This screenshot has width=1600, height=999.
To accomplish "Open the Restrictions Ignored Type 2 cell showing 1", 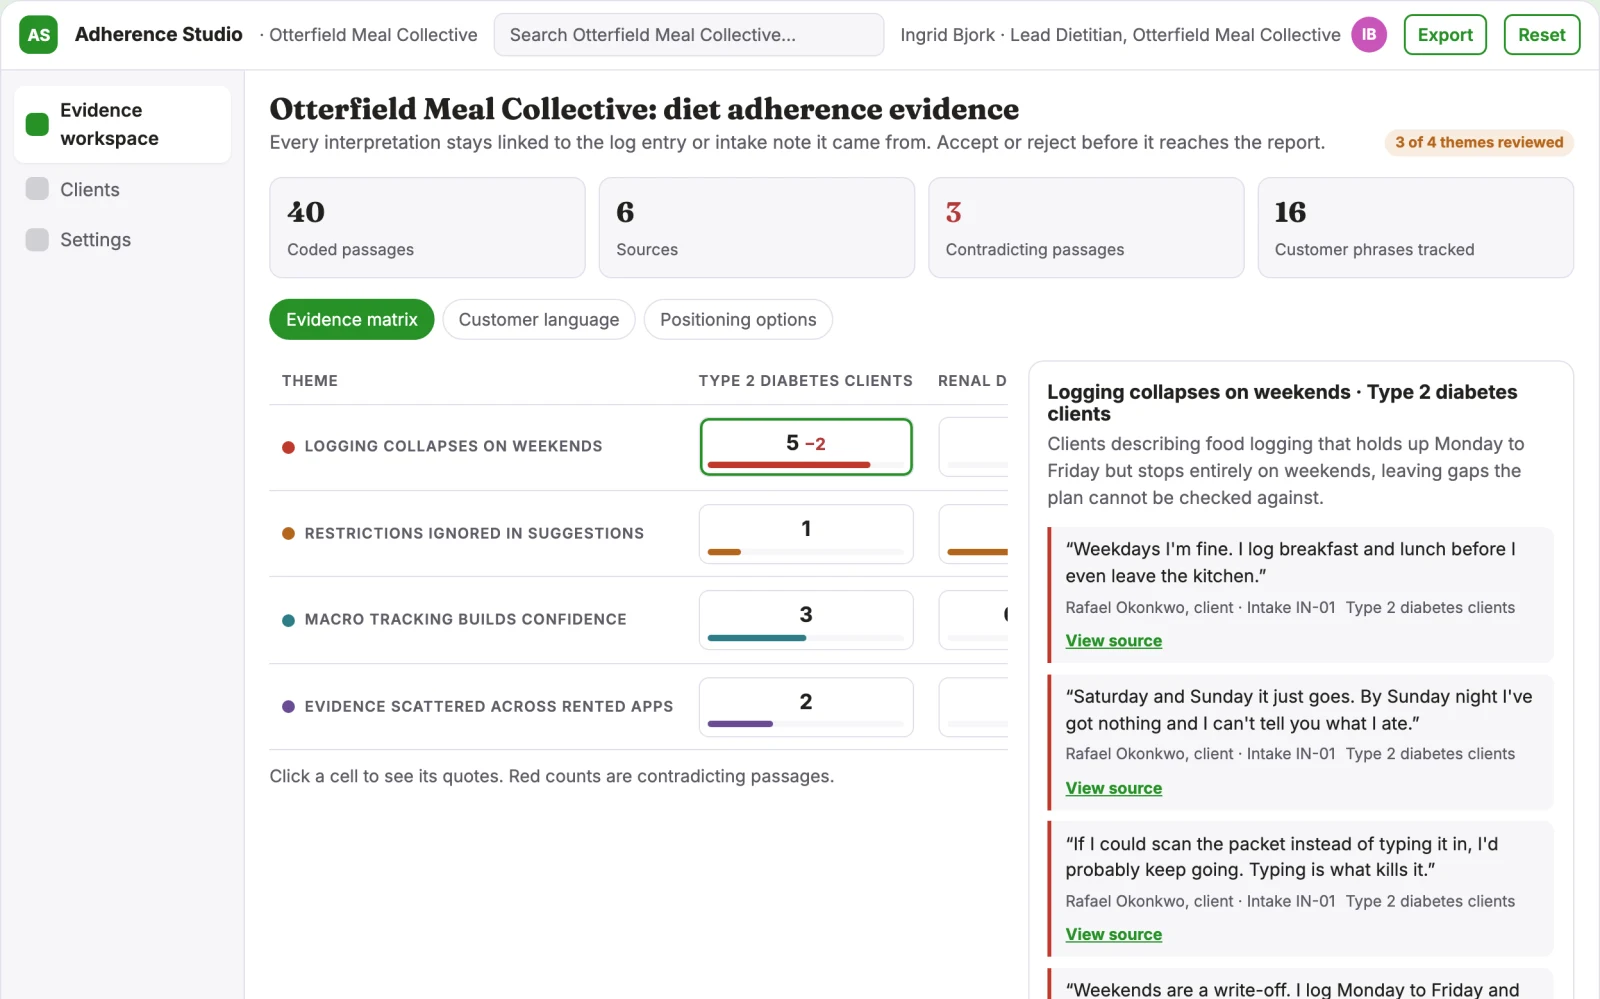I will click(806, 534).
